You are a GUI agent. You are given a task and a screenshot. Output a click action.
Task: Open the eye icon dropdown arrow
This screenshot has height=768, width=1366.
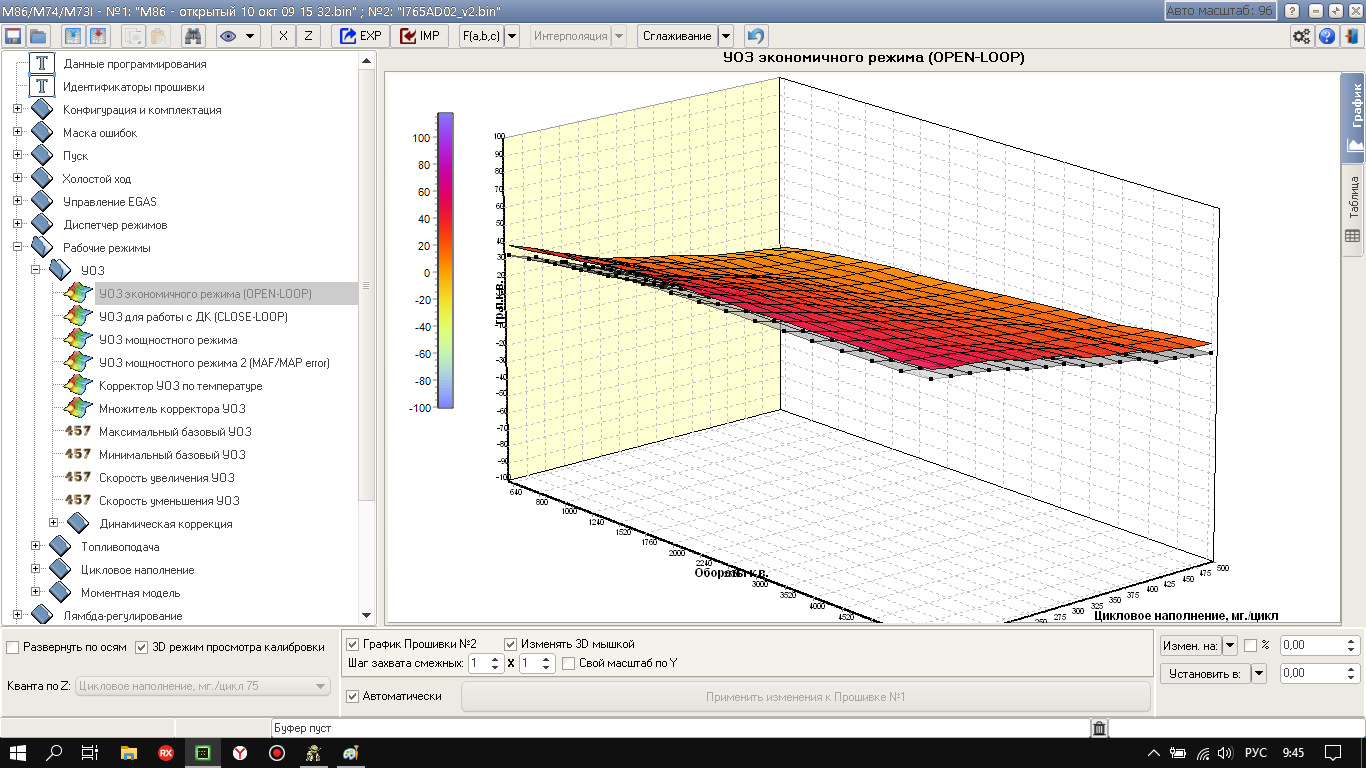(x=250, y=36)
